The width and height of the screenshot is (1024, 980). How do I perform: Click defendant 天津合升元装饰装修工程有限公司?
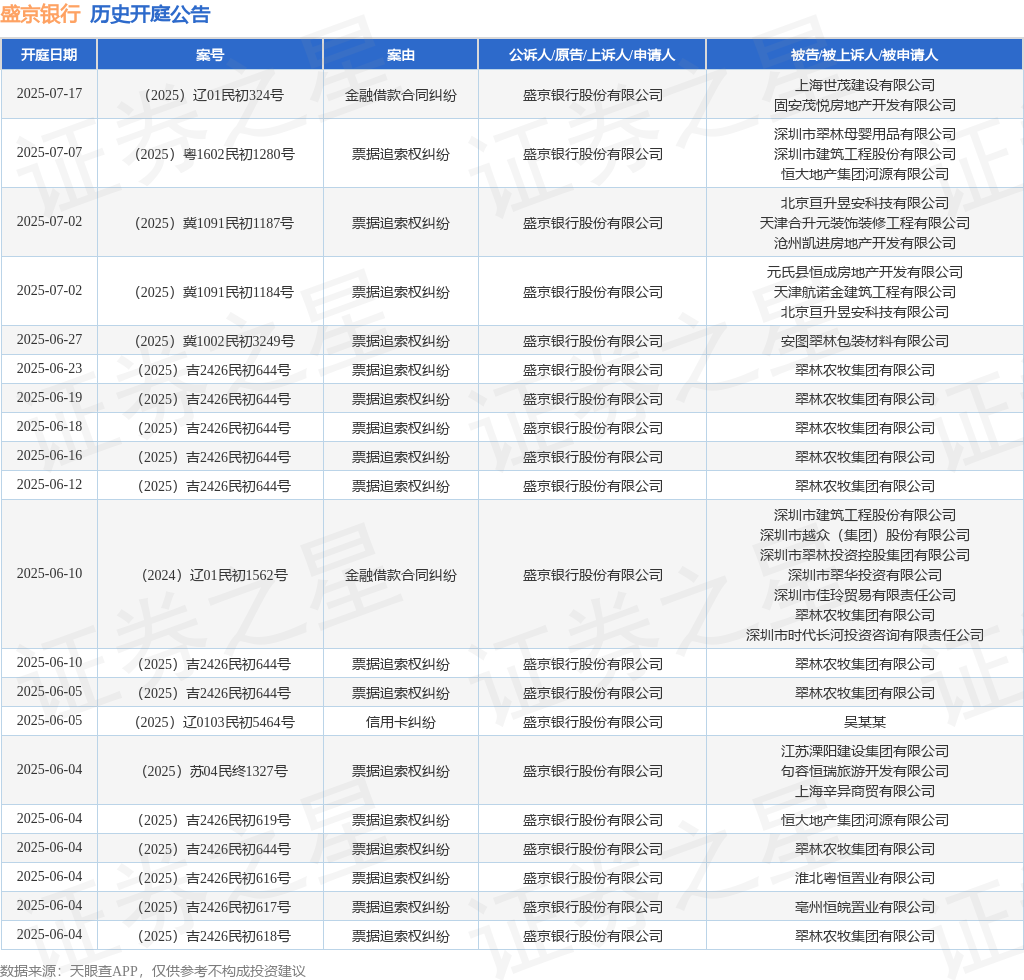click(x=865, y=223)
